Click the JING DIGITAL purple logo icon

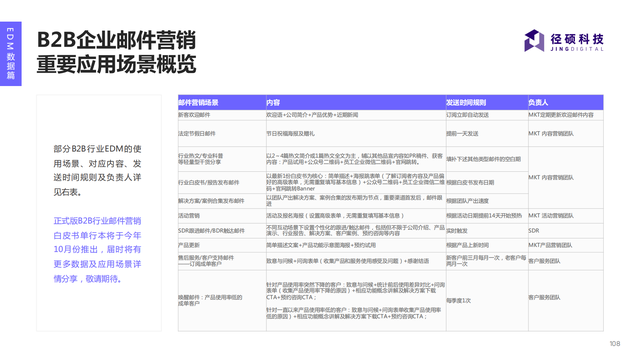tap(534, 40)
